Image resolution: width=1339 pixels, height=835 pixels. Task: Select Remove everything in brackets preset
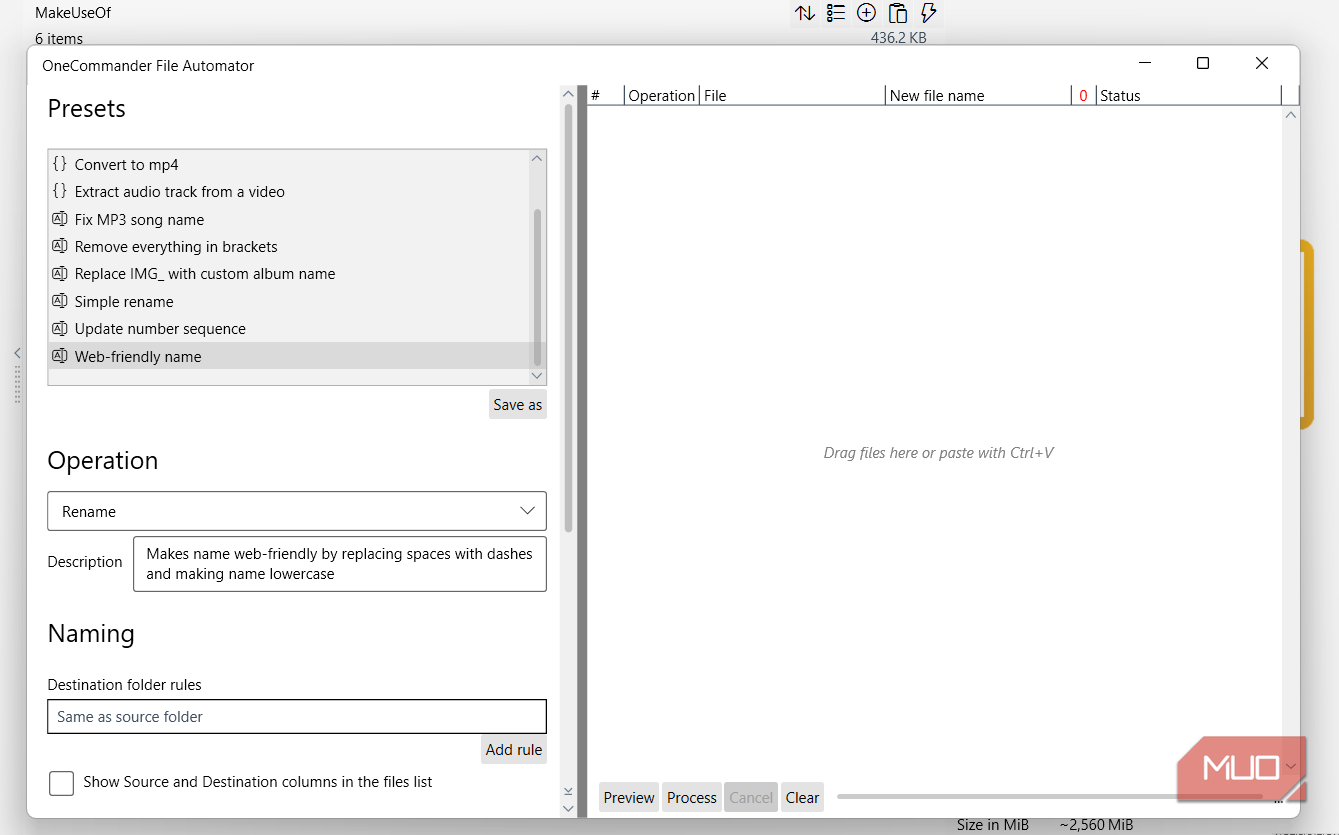pyautogui.click(x=289, y=247)
